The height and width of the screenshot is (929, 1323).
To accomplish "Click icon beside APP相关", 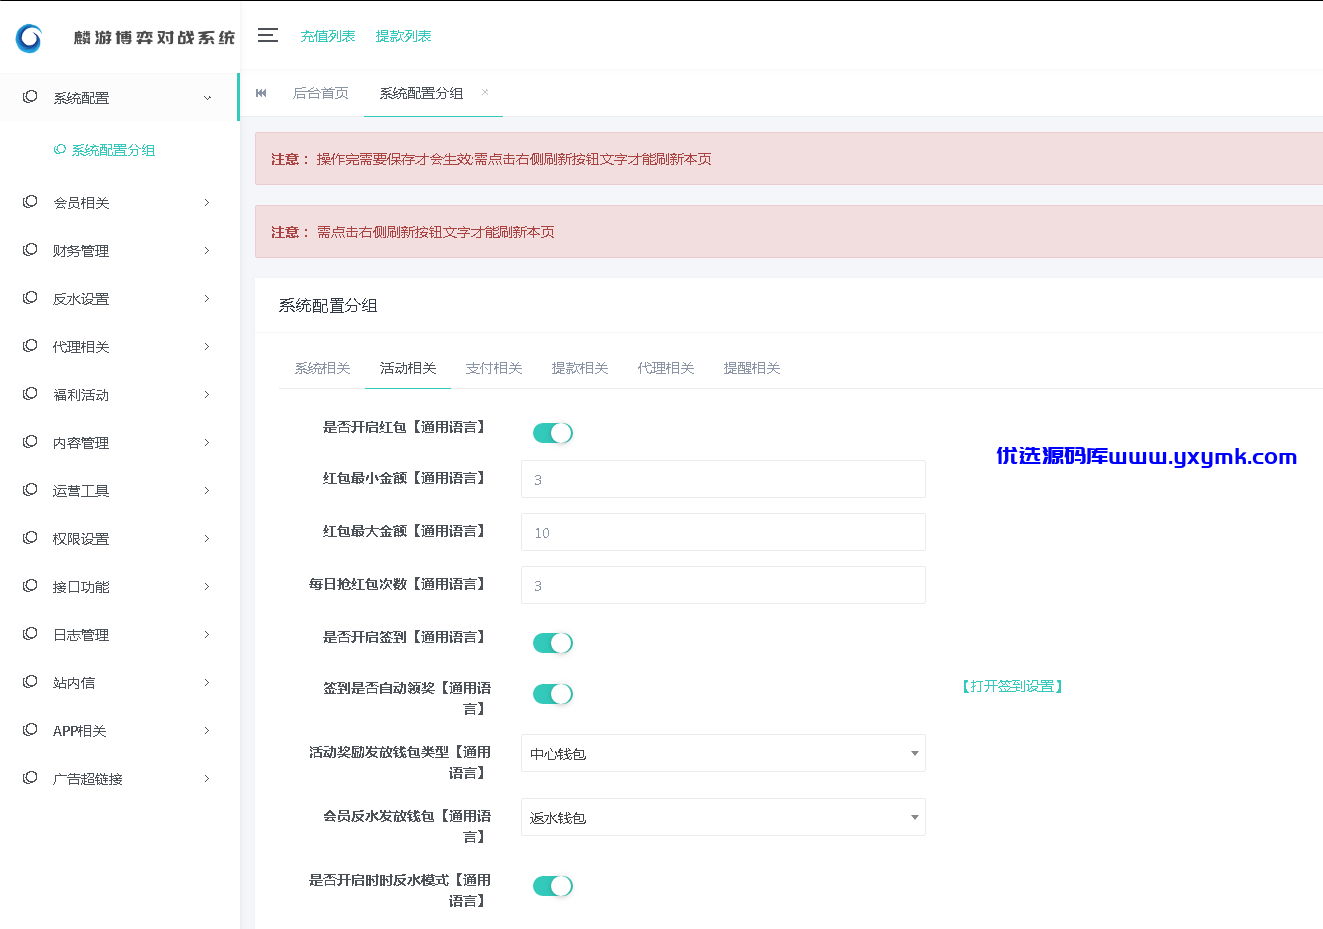I will tap(30, 730).
